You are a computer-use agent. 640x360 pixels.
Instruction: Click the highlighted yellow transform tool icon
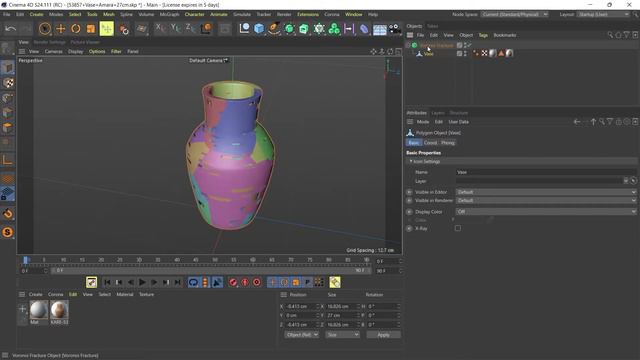[107, 29]
